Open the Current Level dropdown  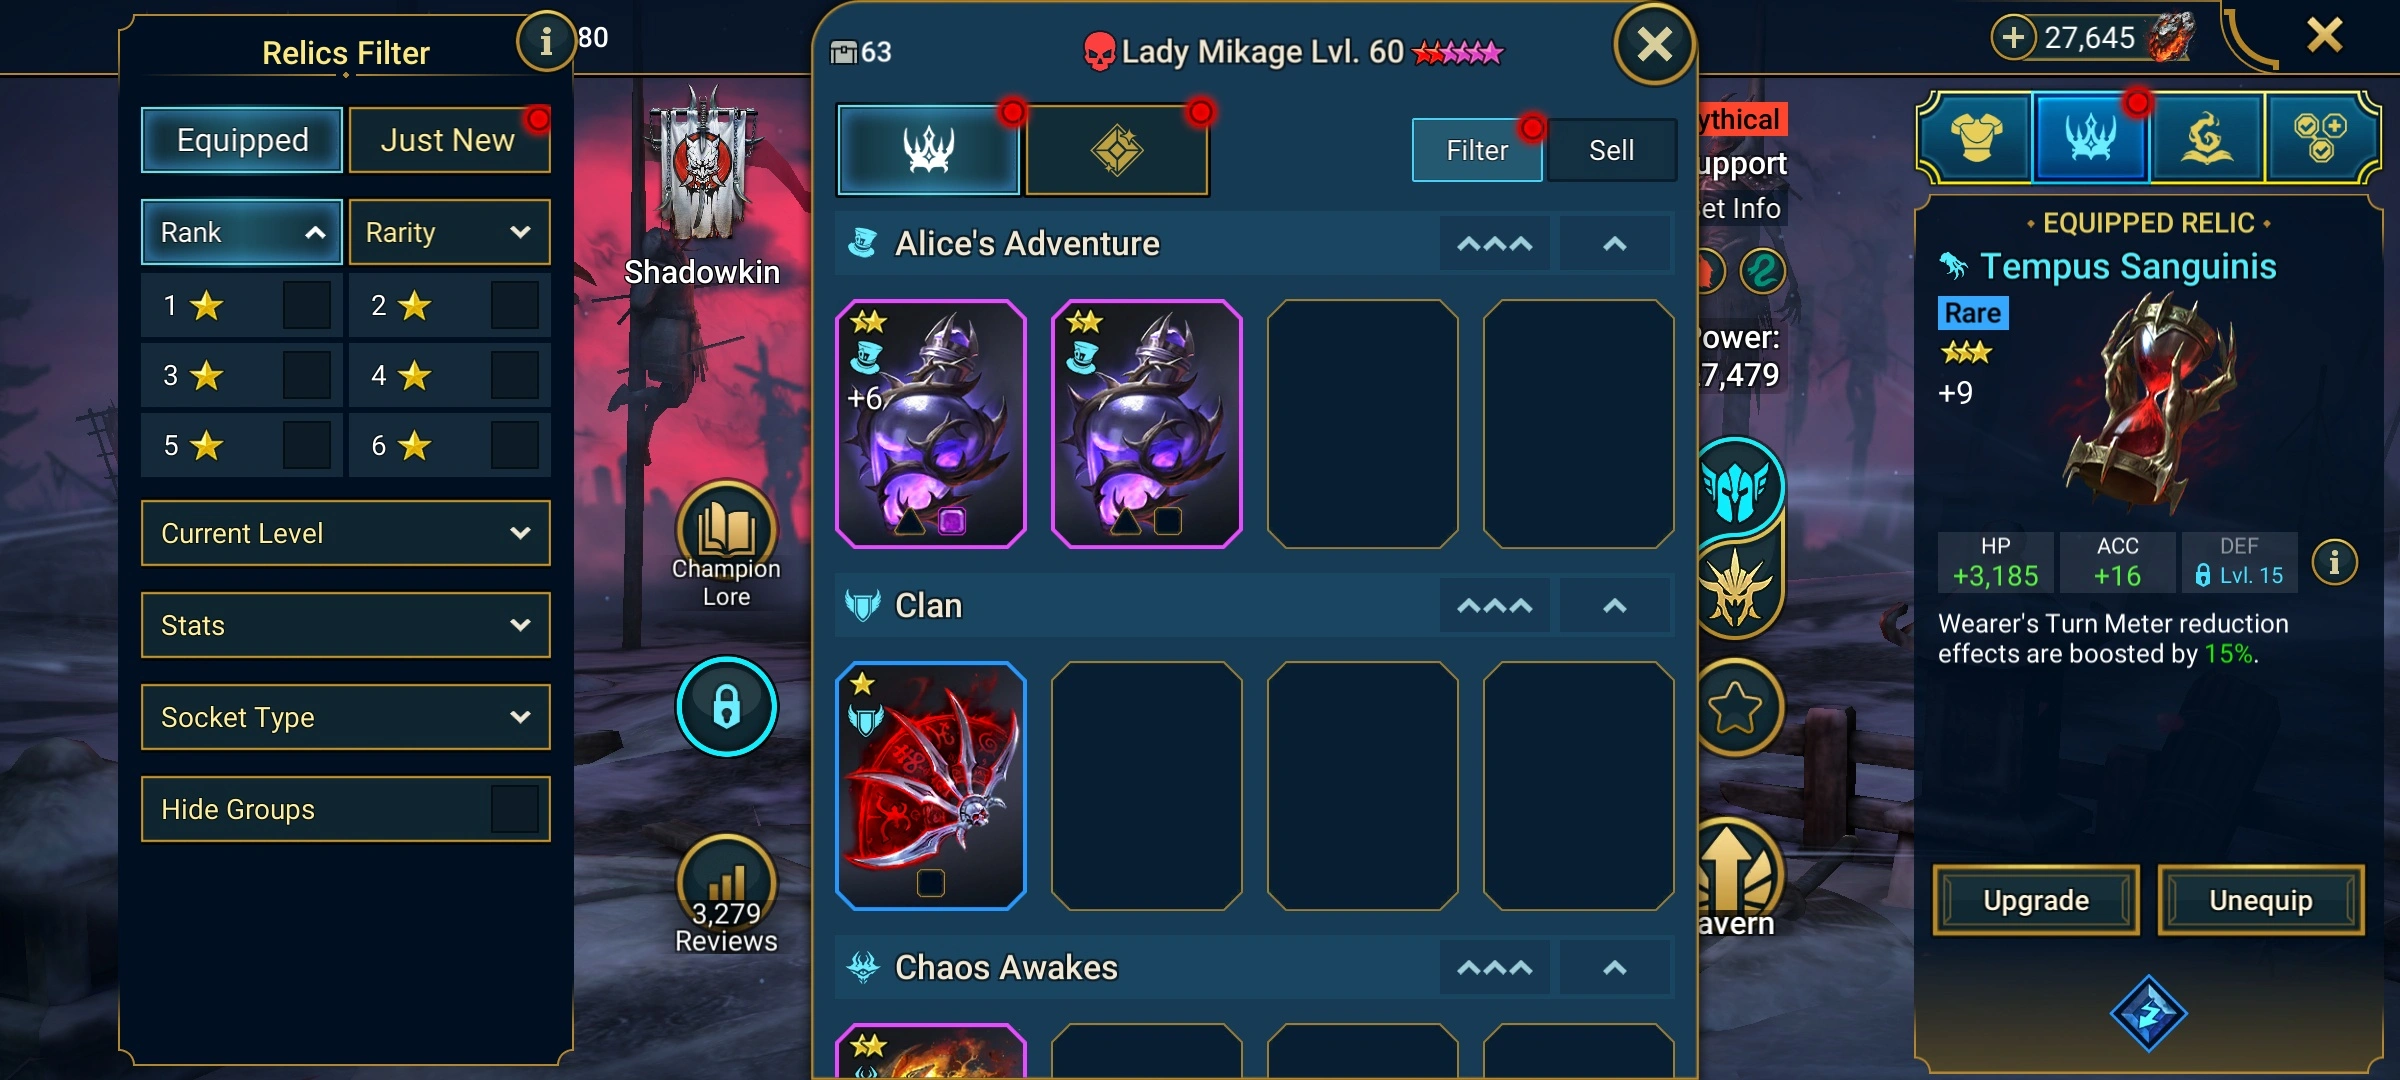pos(346,533)
